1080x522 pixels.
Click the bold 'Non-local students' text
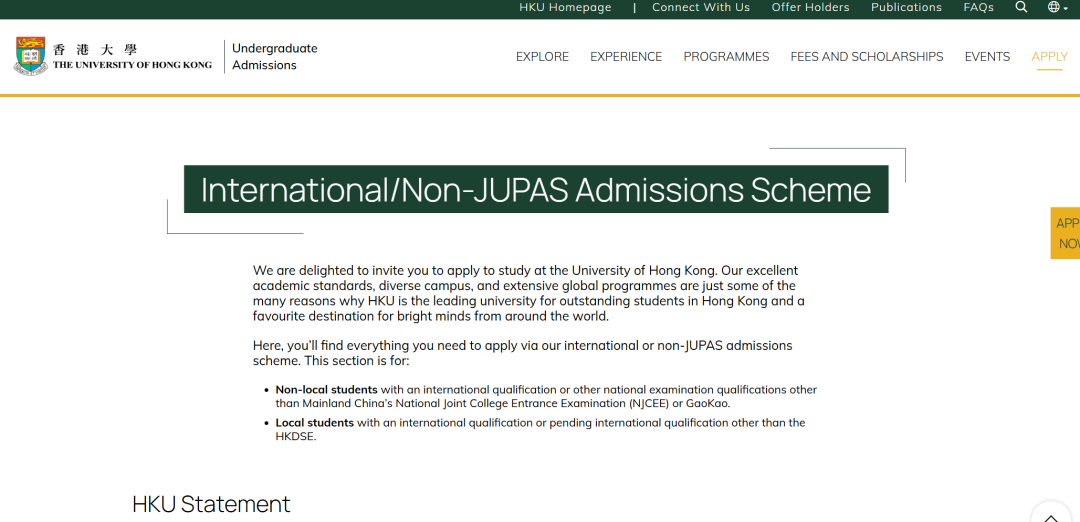tap(326, 390)
